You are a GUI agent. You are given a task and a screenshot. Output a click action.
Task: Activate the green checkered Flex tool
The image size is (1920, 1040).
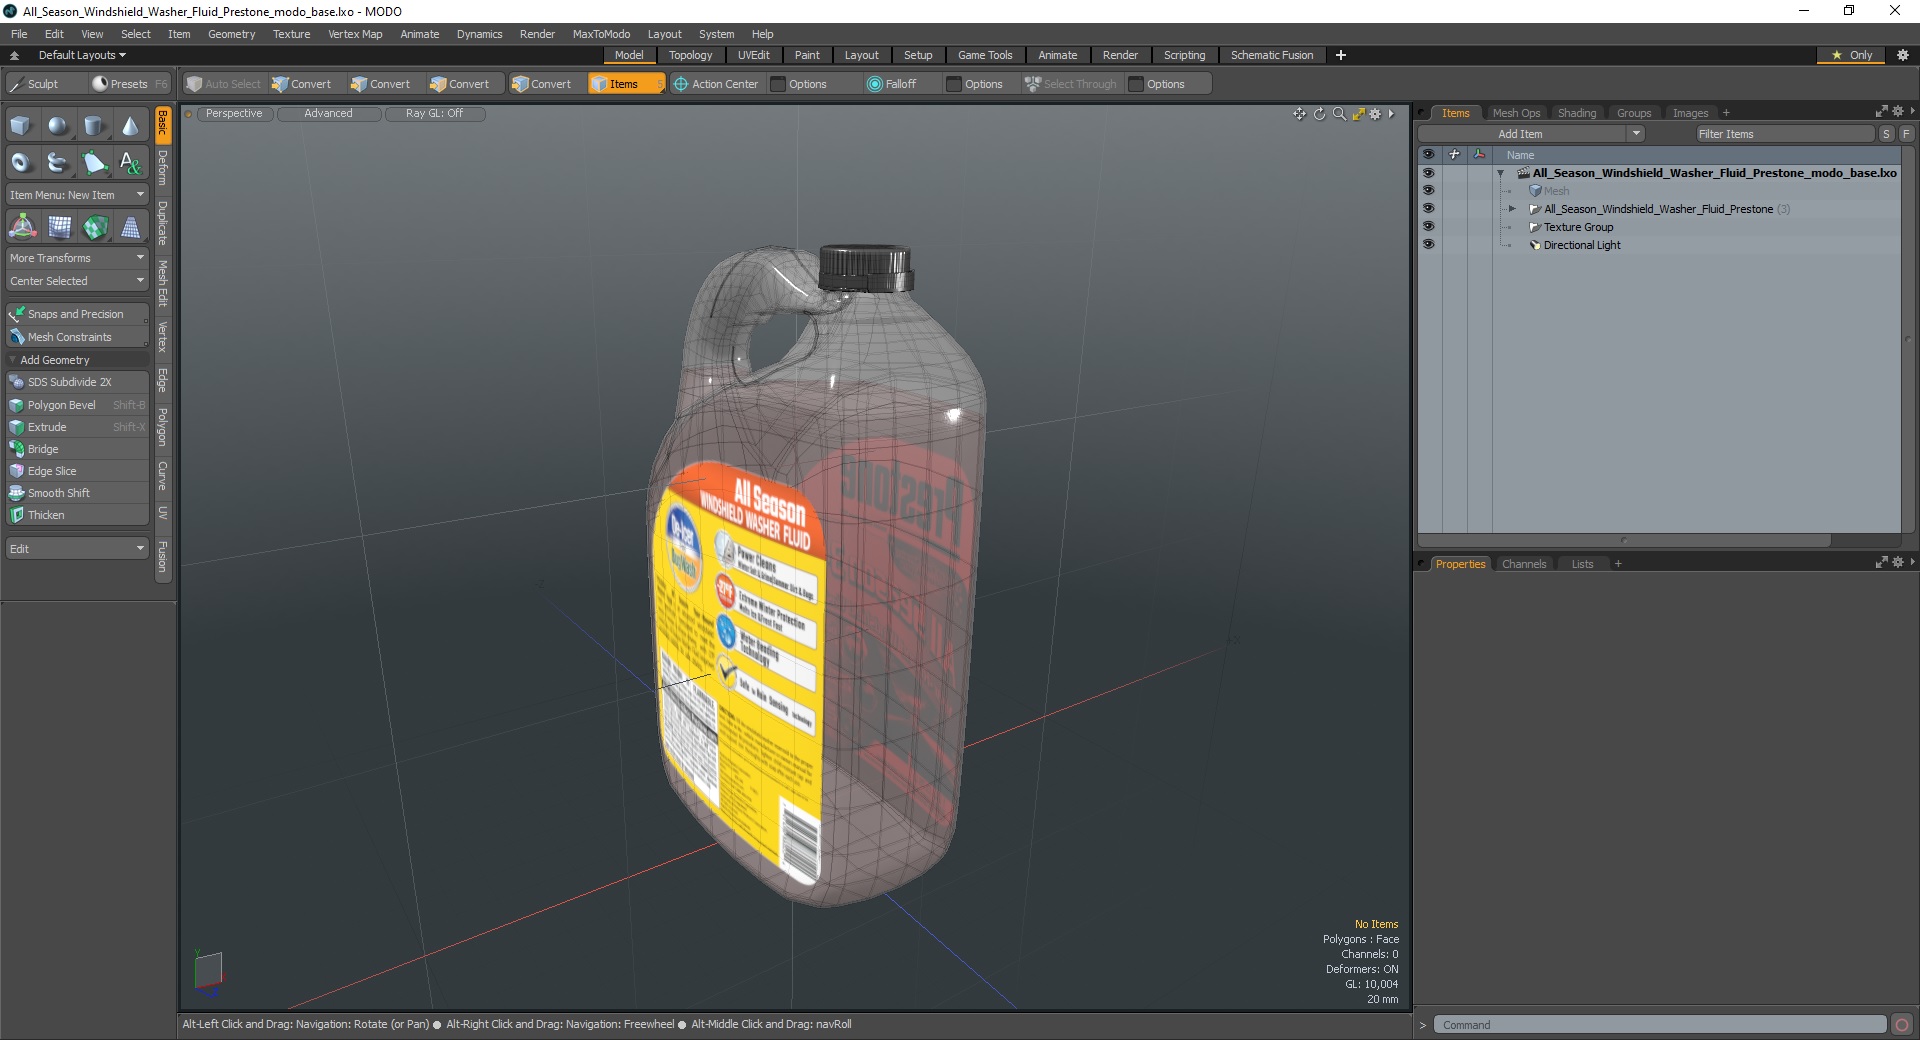(x=95, y=228)
